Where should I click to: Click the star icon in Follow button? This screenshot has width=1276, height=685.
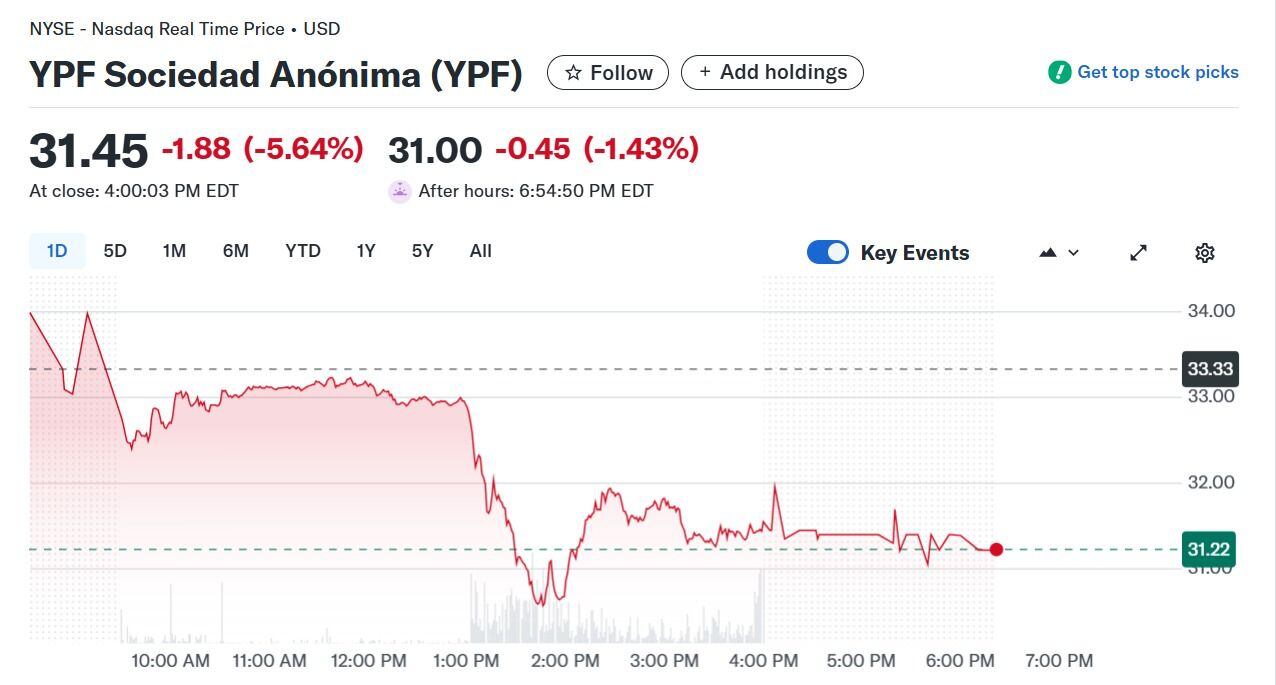pos(572,72)
